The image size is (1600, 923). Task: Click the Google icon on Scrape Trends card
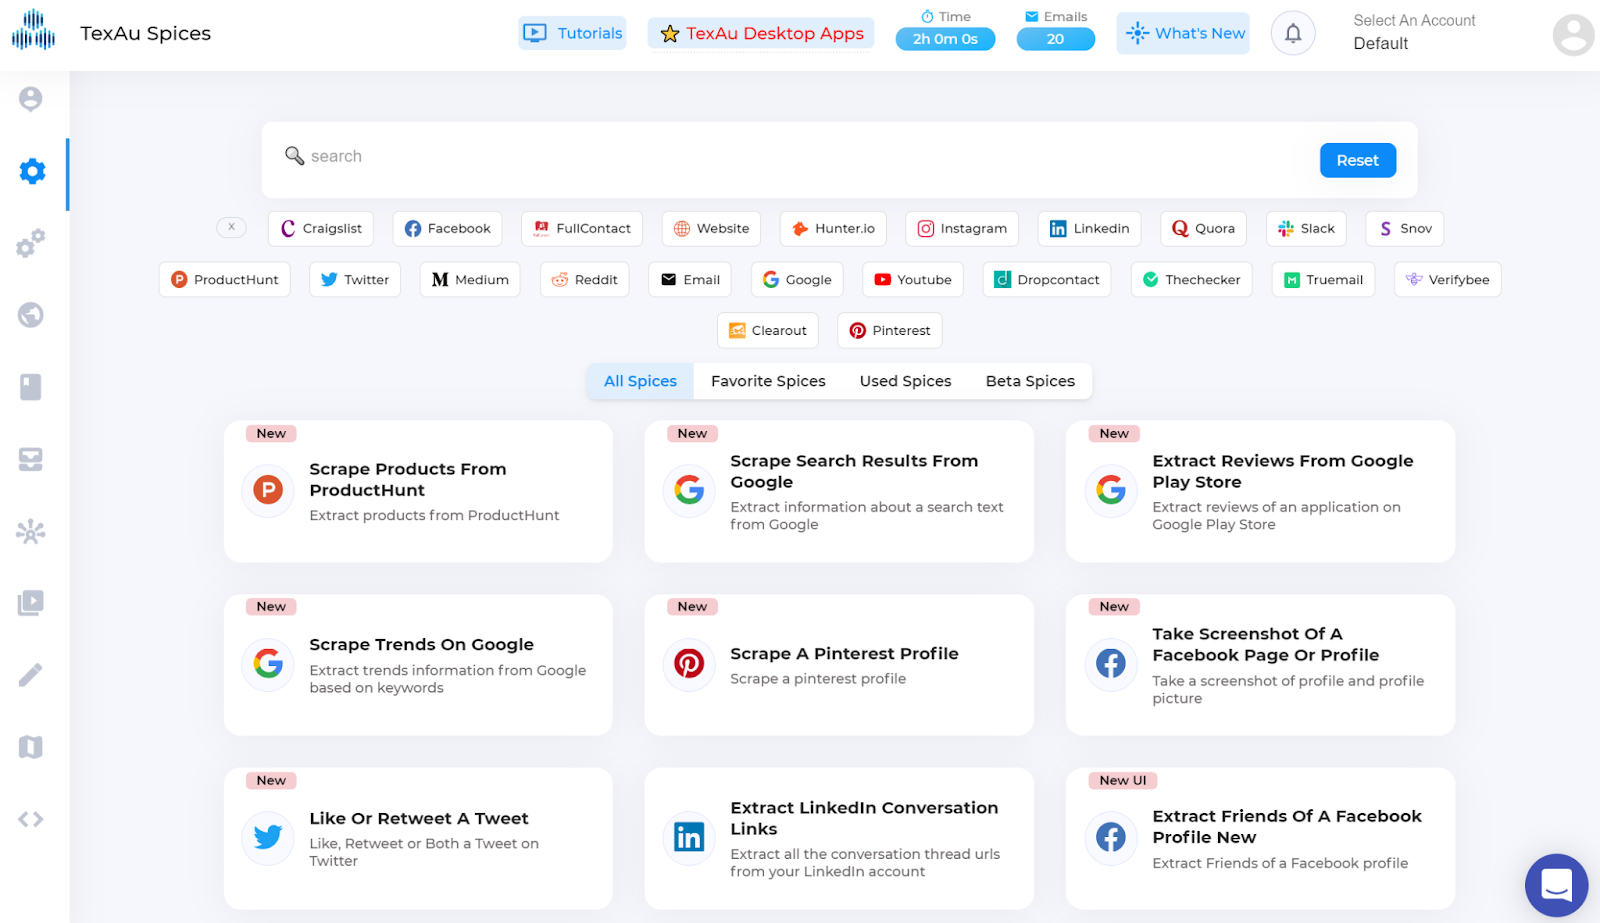[x=268, y=663]
